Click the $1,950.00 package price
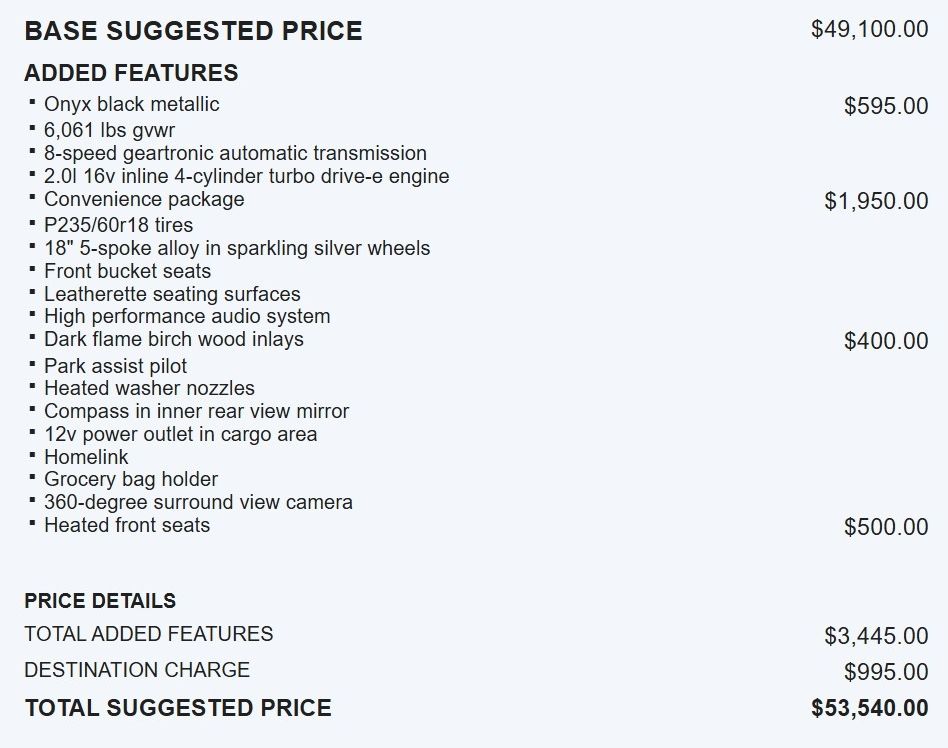The width and height of the screenshot is (948, 748). (876, 201)
